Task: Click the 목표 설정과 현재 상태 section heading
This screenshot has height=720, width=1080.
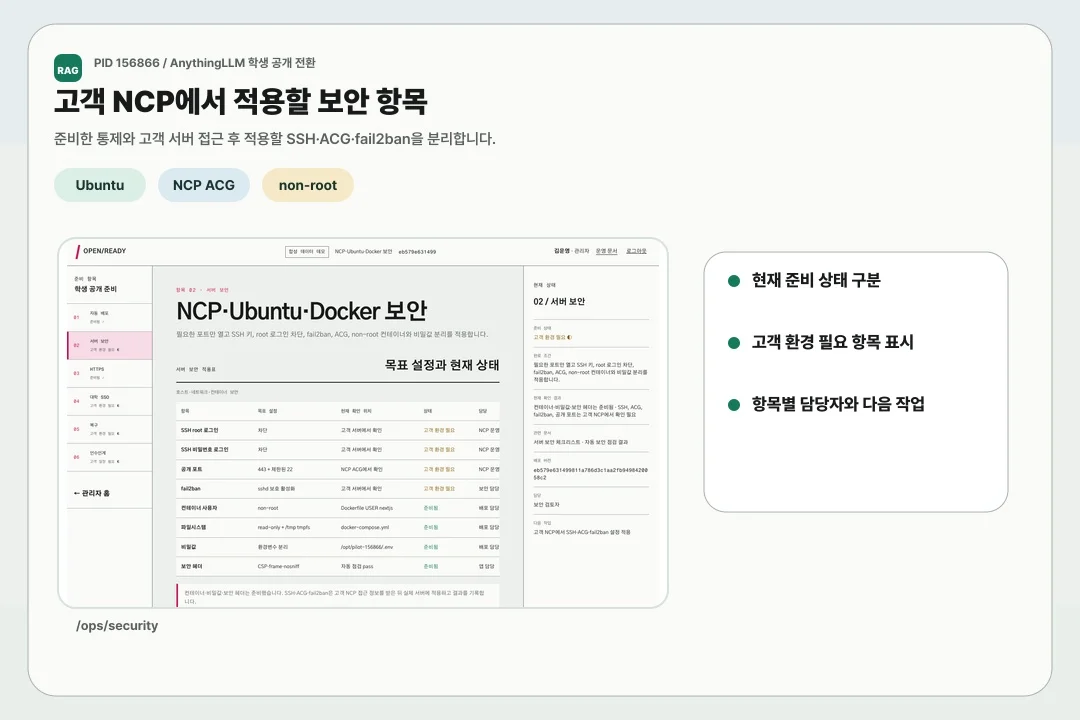Action: click(x=442, y=365)
